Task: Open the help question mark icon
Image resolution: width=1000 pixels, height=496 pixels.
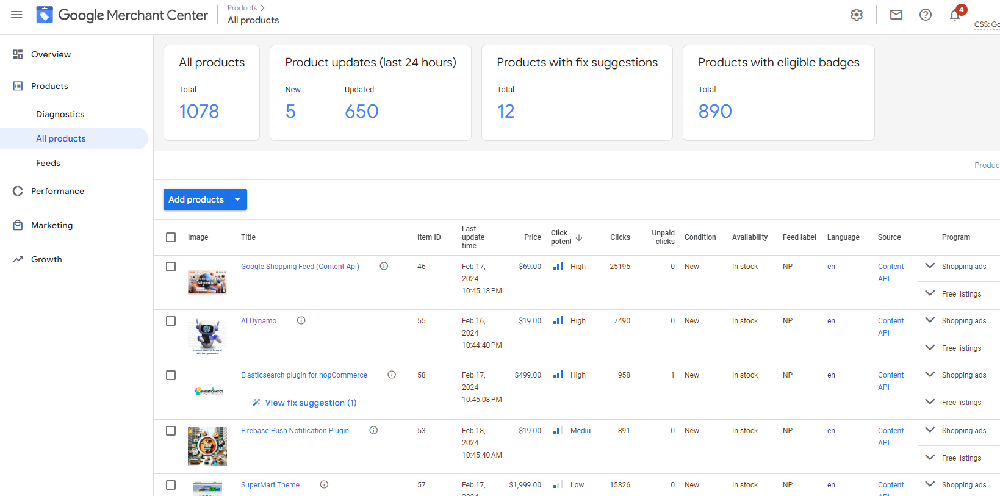Action: tap(925, 15)
